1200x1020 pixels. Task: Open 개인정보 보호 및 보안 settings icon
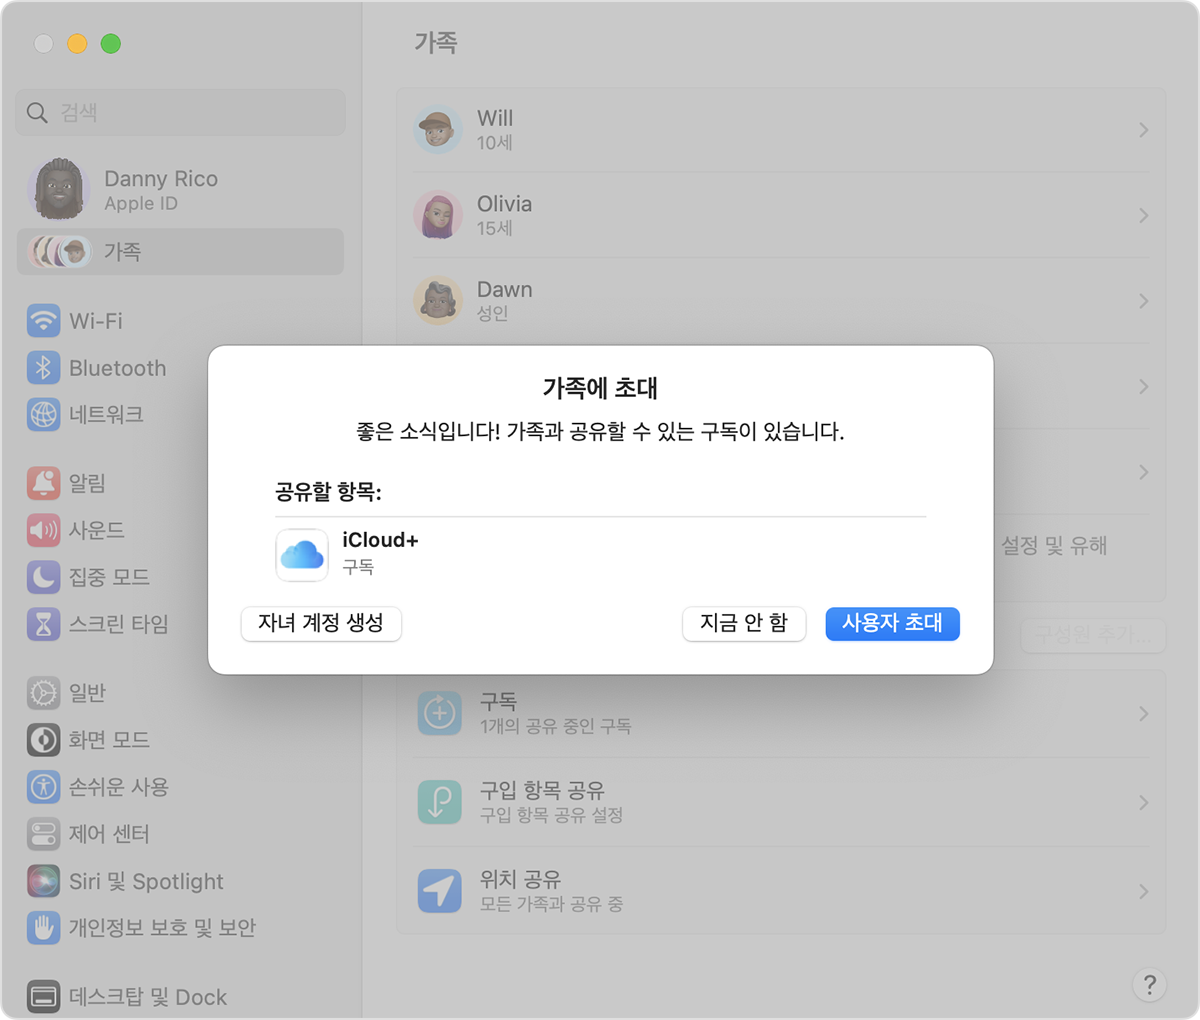tap(44, 928)
